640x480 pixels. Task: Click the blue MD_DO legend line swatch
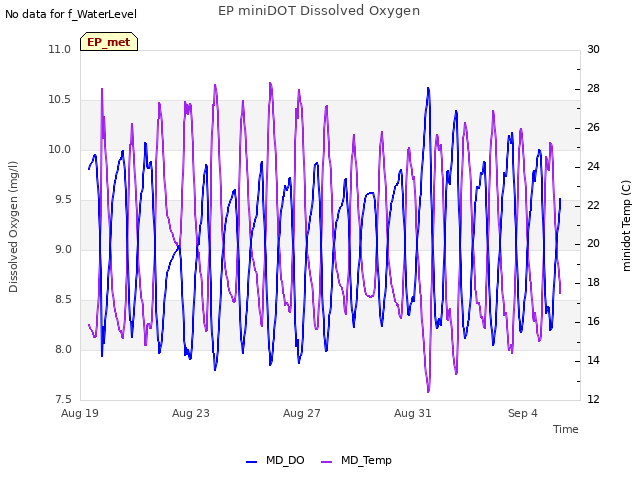(x=251, y=461)
